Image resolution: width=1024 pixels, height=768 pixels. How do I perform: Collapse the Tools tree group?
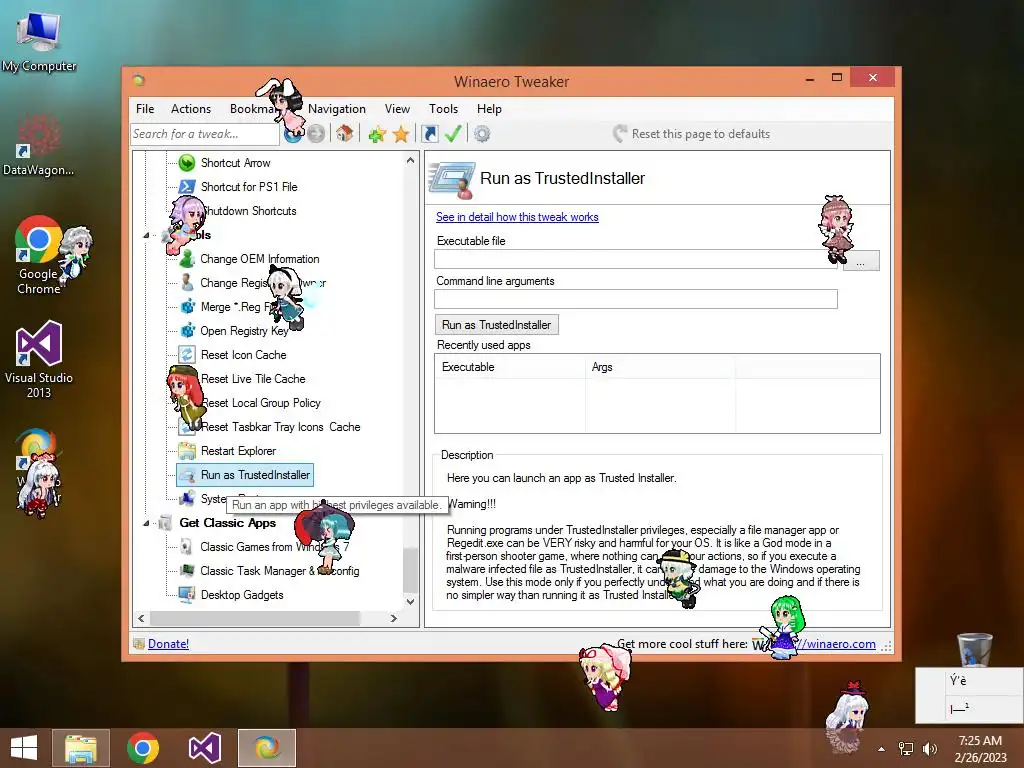146,235
